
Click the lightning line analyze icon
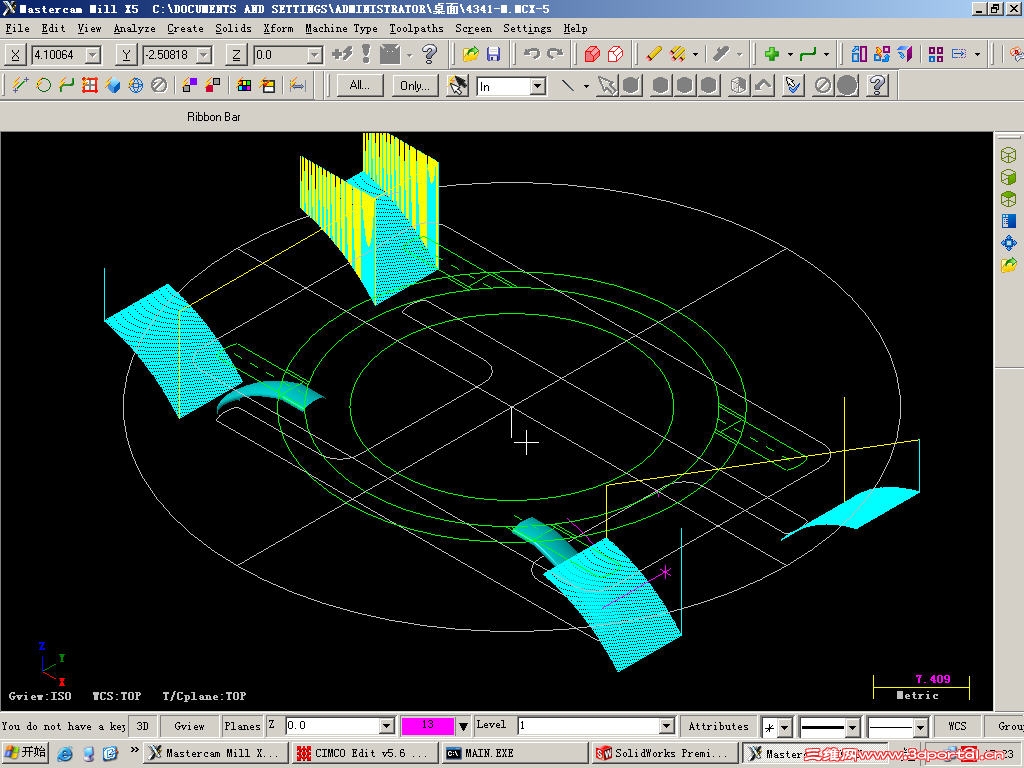(x=20, y=86)
